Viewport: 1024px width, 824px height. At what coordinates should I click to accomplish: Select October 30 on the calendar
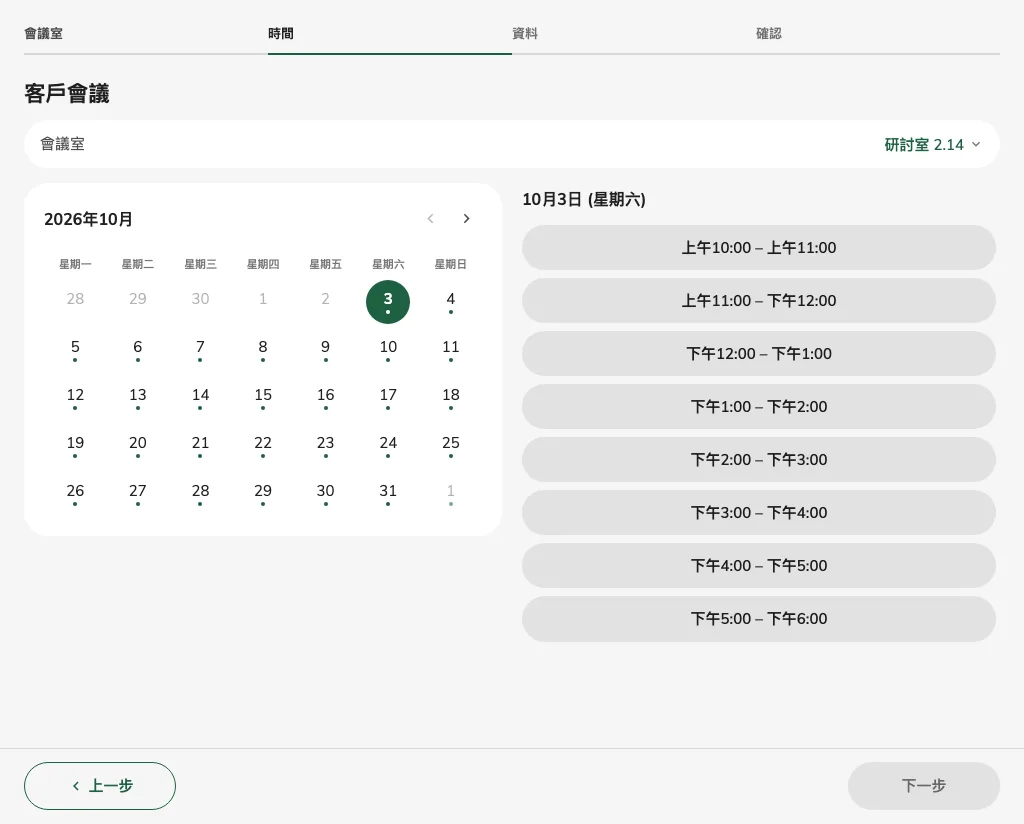tap(325, 494)
